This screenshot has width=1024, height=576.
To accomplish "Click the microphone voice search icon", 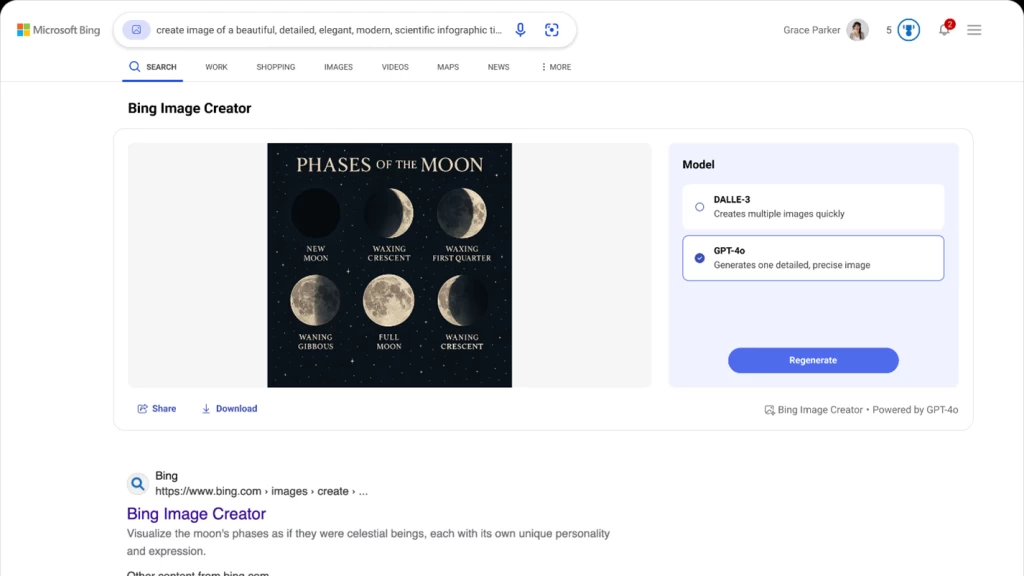I will point(520,30).
